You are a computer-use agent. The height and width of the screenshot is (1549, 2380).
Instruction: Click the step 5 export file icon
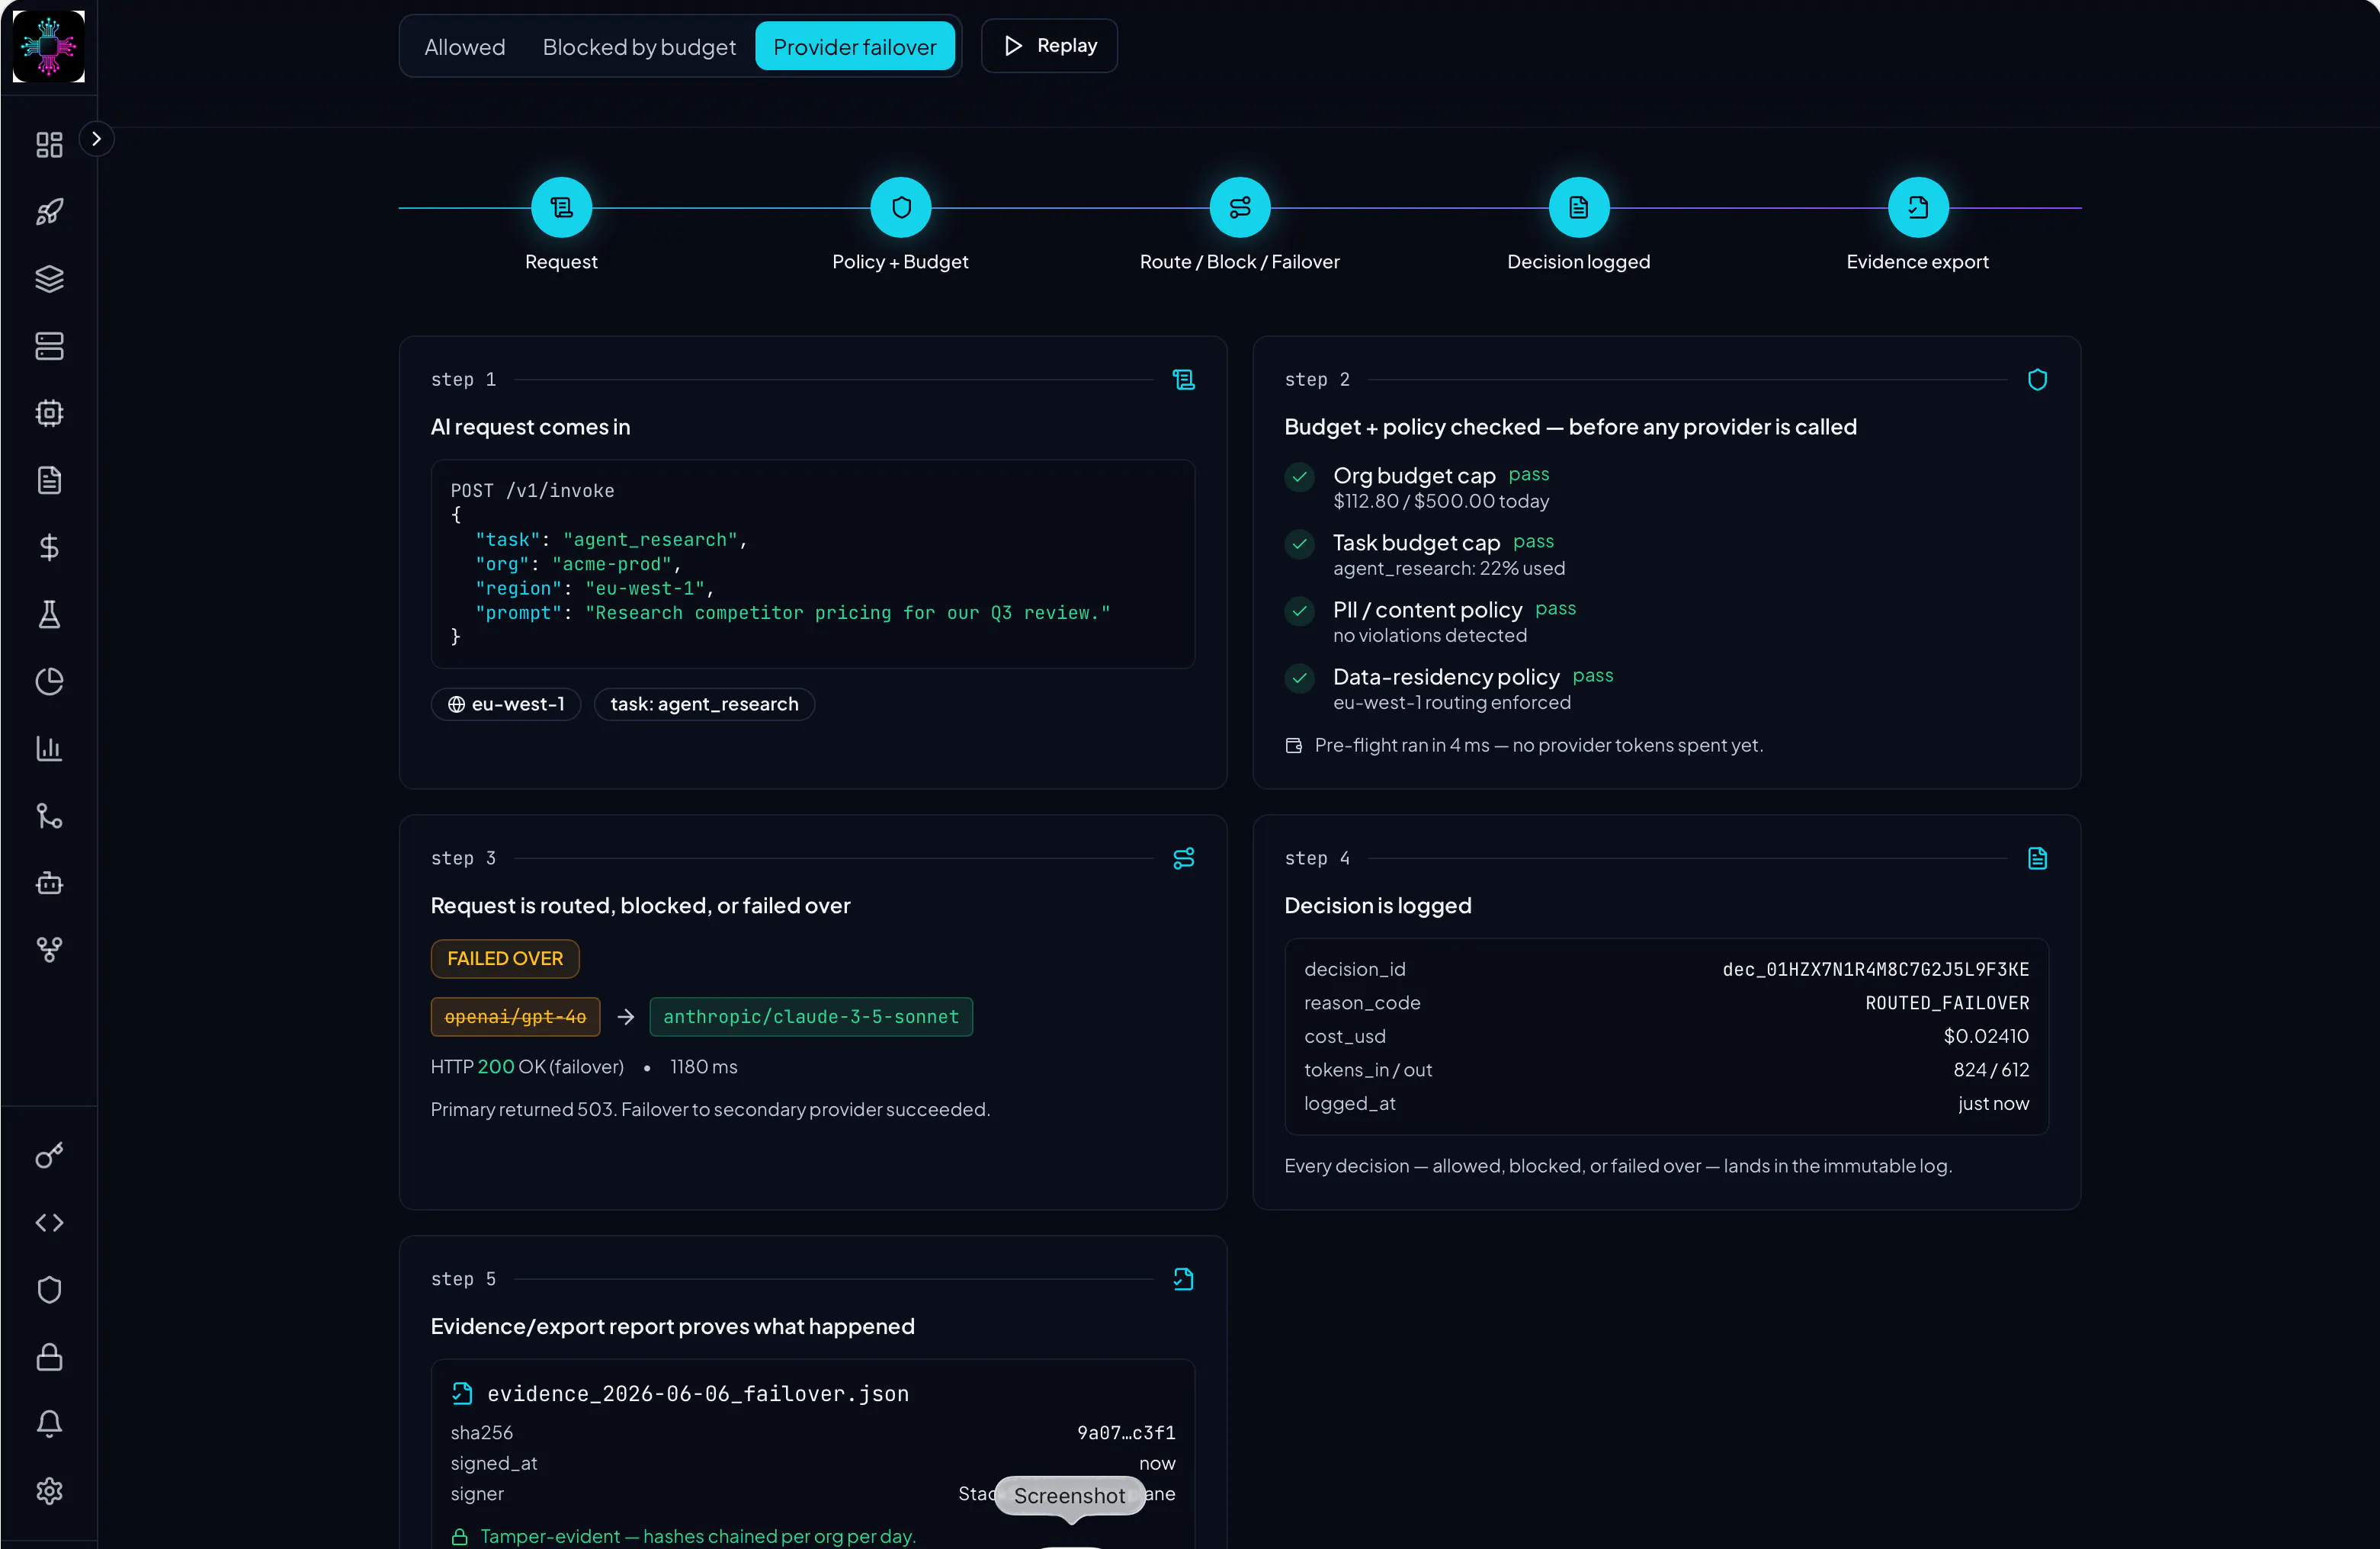(x=1183, y=1280)
